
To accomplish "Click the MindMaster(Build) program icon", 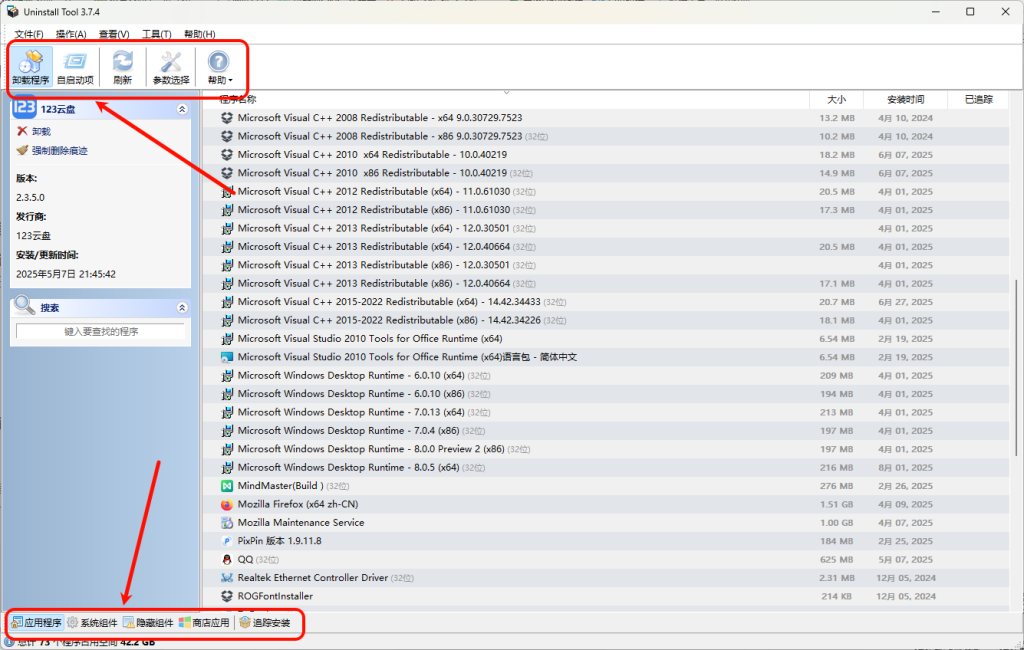I will click(227, 486).
